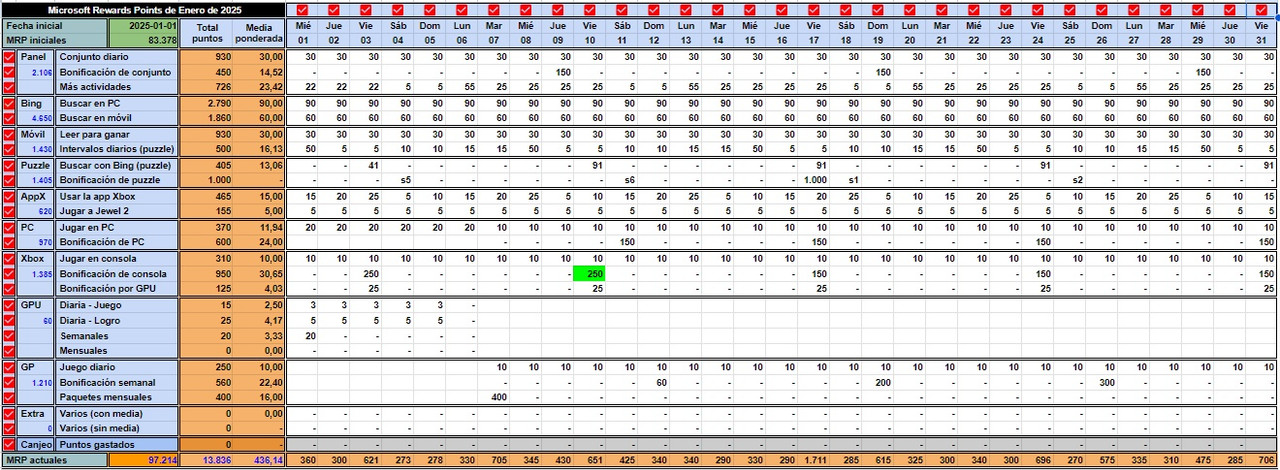The image size is (1280, 470).
Task: Select the green highlighted 250 cell
Action: click(x=589, y=273)
